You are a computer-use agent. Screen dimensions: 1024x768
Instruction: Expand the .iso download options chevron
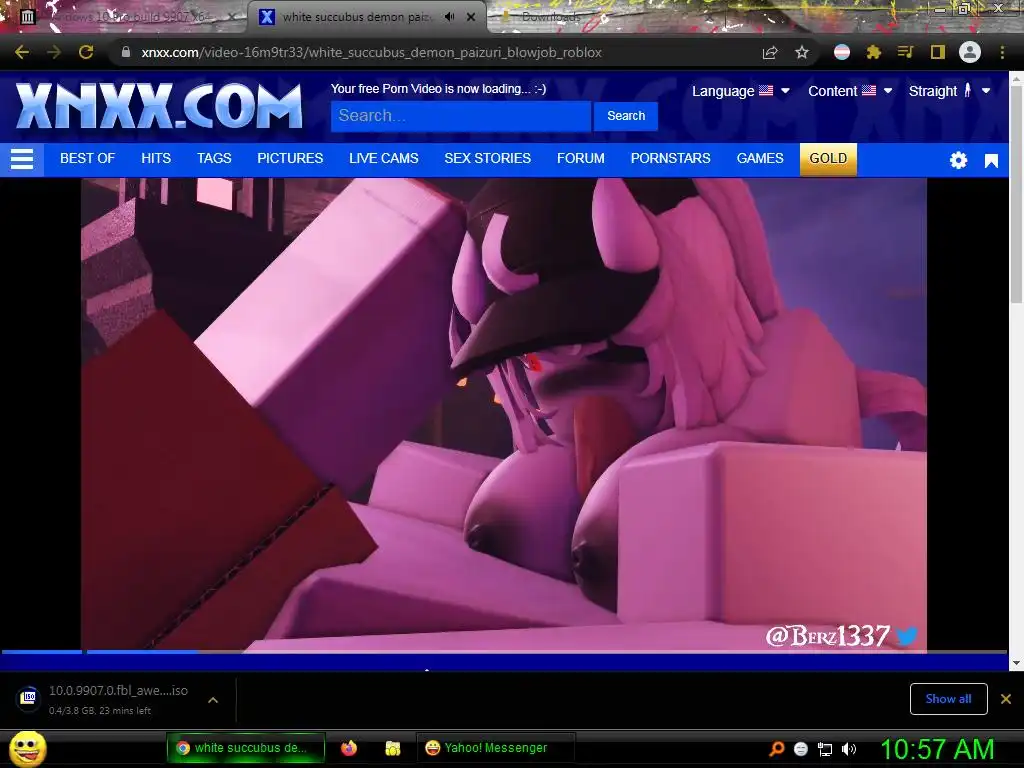tap(213, 699)
